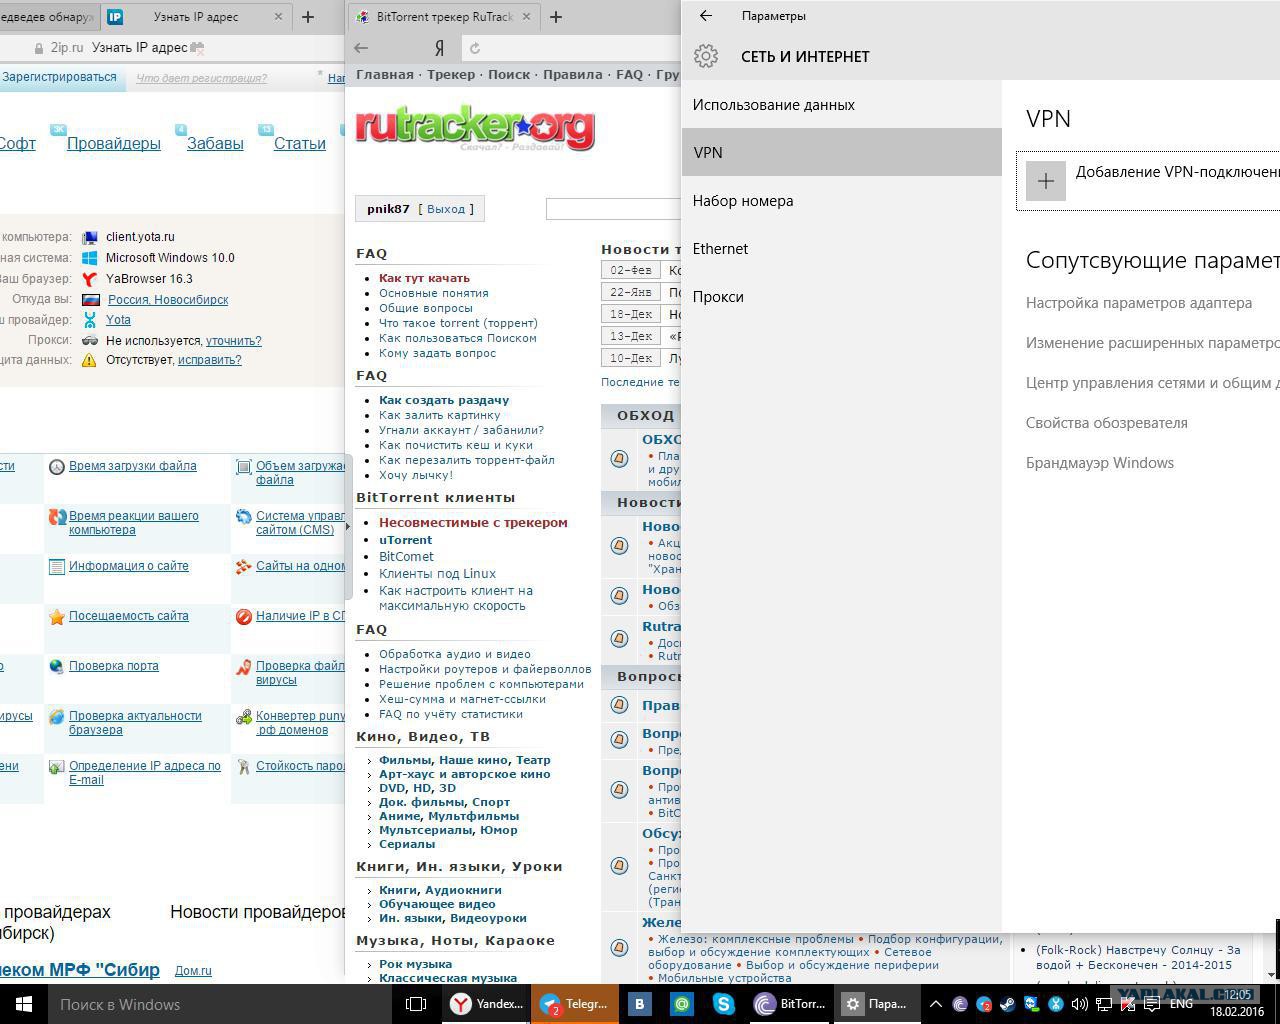Open Telegram from the taskbar
1280x1024 pixels.
577,1004
